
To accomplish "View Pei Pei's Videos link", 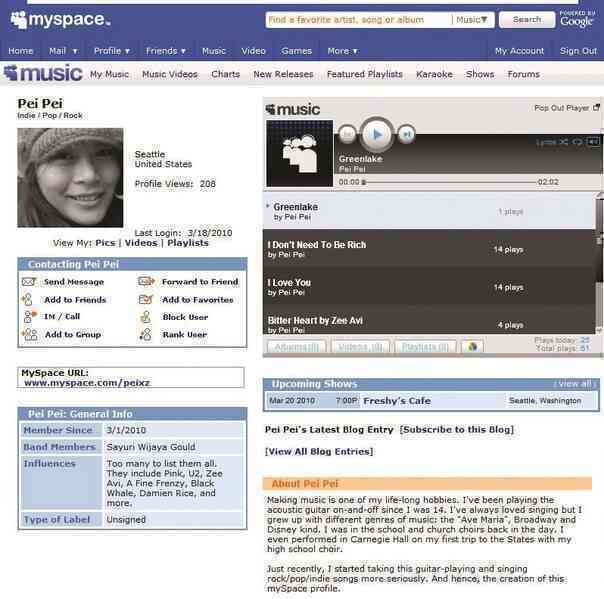I will pyautogui.click(x=141, y=243).
